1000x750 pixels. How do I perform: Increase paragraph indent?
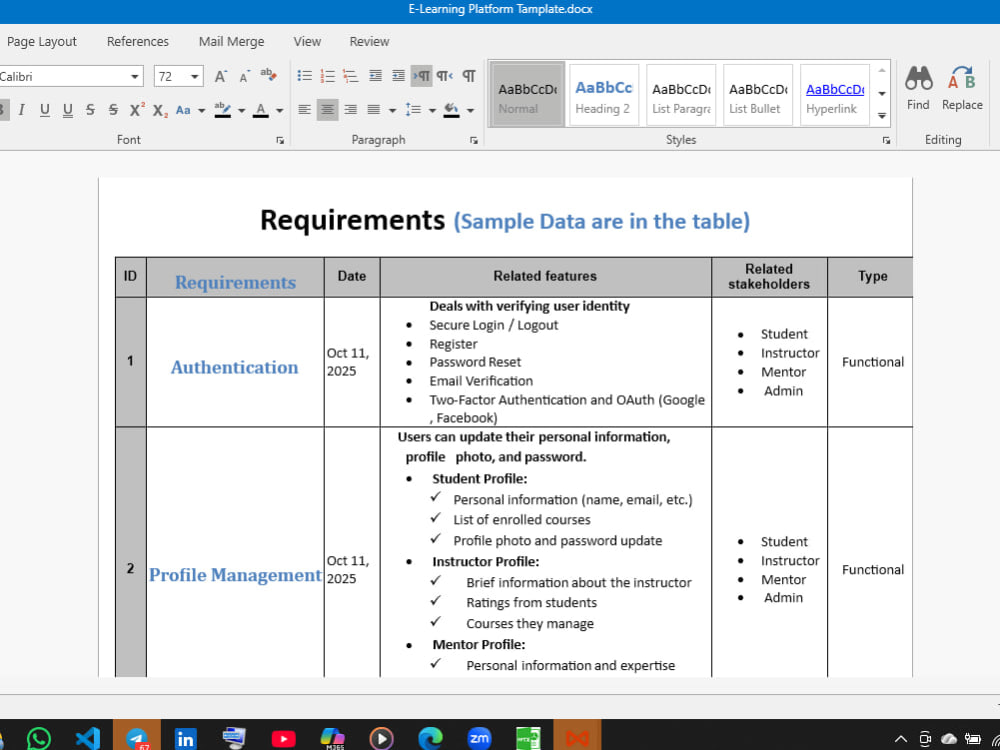point(399,77)
